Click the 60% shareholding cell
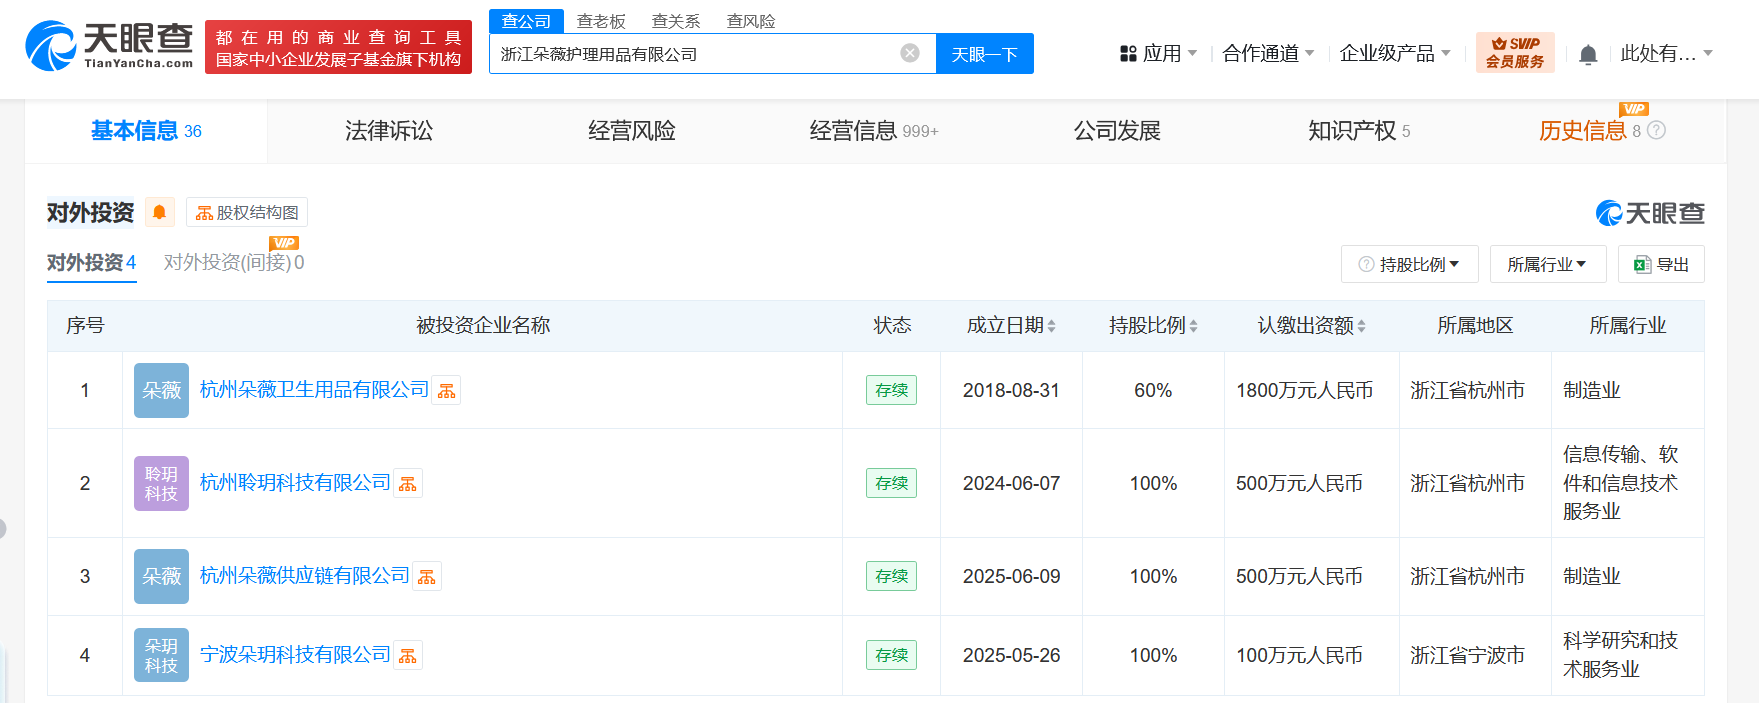Screen dimensions: 1759x703 pos(1153,390)
